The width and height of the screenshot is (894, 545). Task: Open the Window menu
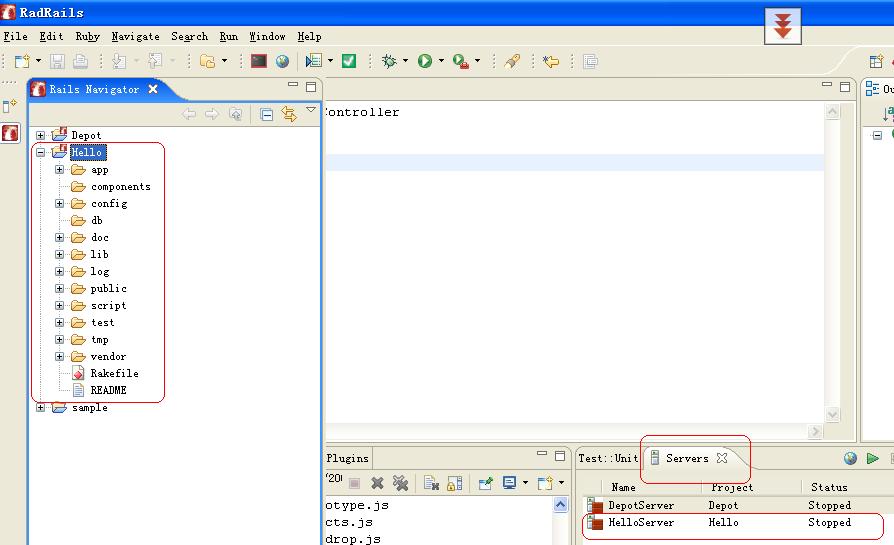(267, 36)
